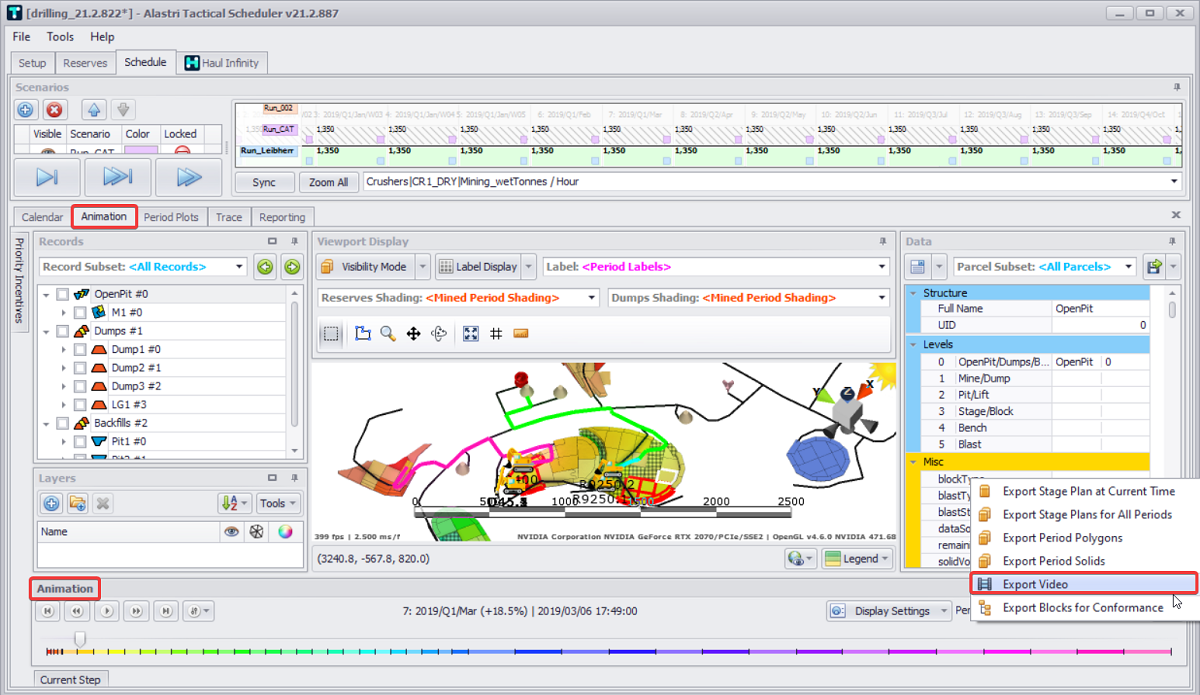Choose the pan tool with four arrows

(413, 334)
